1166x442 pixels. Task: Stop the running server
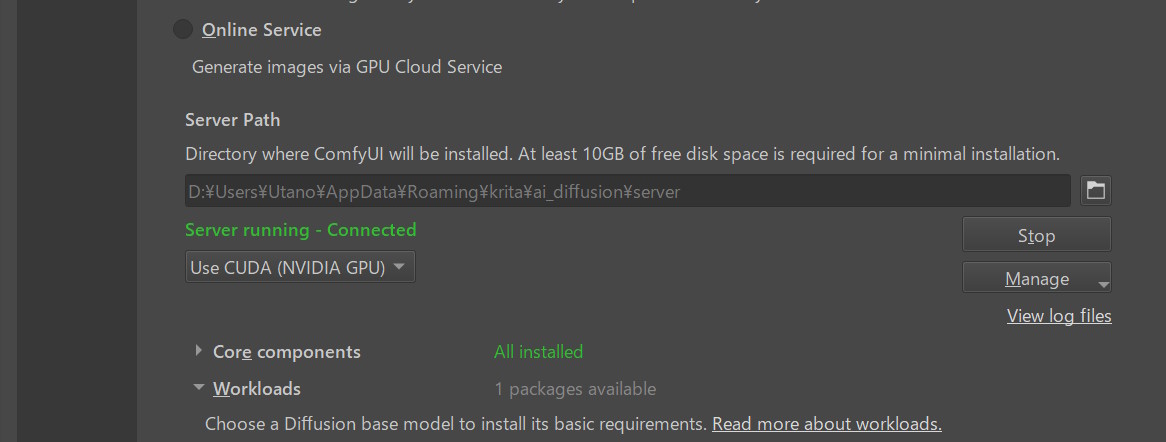tap(1037, 235)
